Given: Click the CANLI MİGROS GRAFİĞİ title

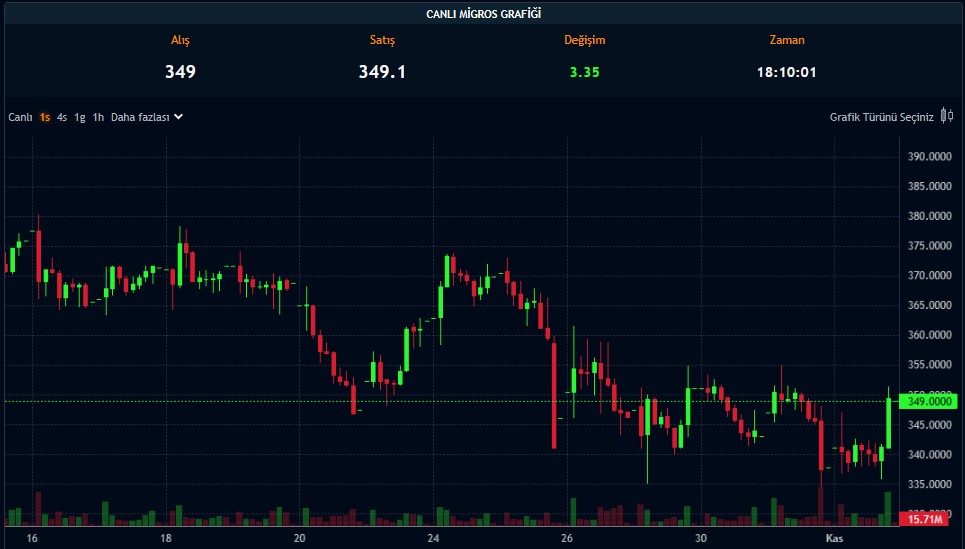Looking at the screenshot, I should 484,14.
